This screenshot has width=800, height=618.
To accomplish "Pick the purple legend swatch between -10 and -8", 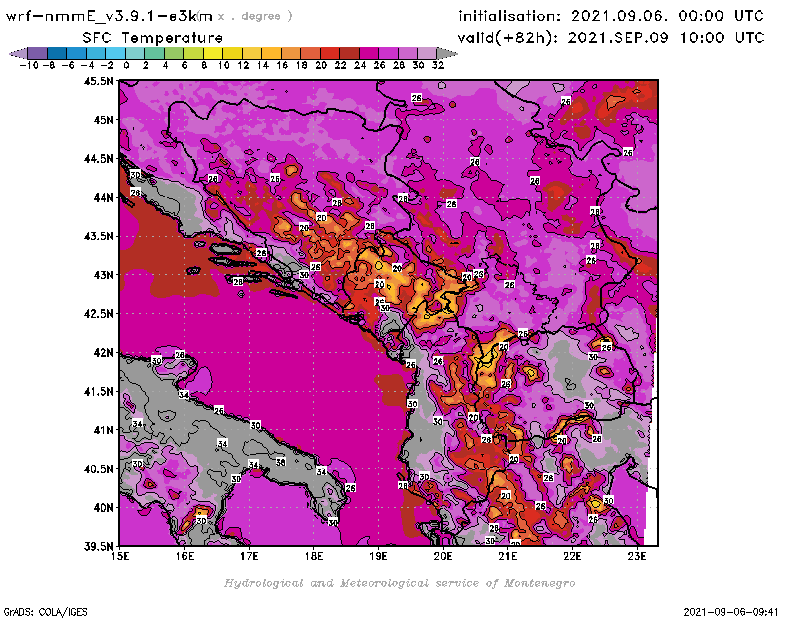I will tap(38, 53).
